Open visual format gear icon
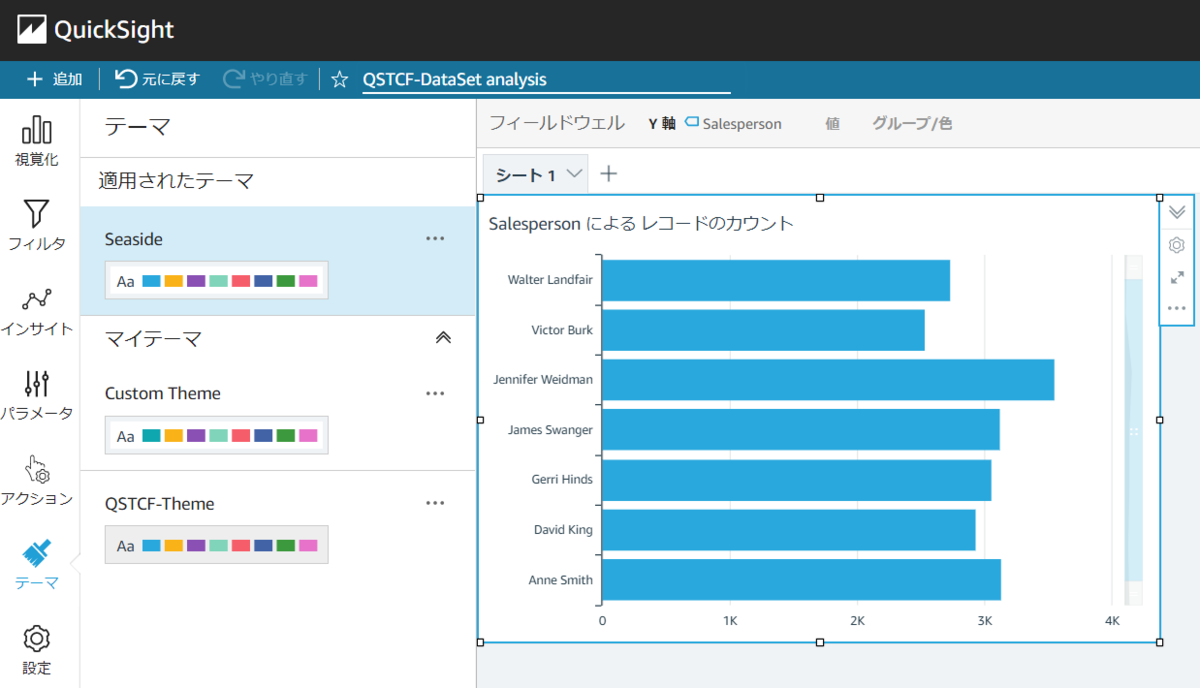This screenshot has height=688, width=1200. point(1177,245)
